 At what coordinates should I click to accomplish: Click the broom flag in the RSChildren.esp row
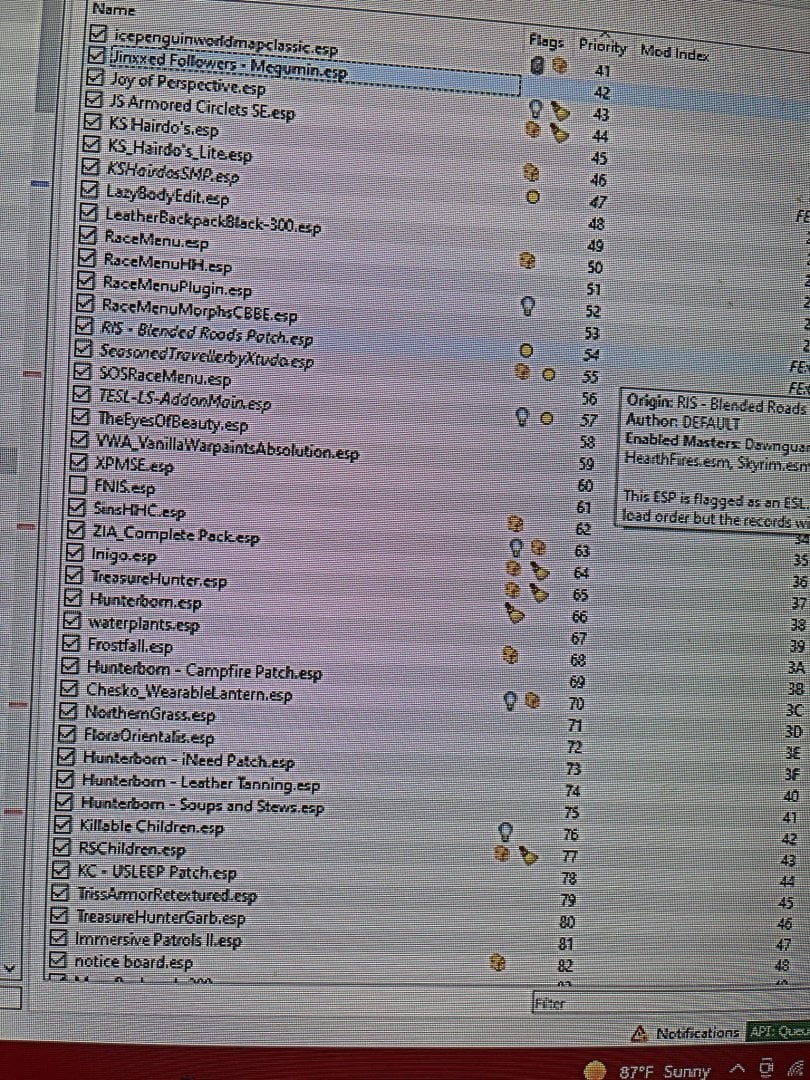(x=528, y=855)
